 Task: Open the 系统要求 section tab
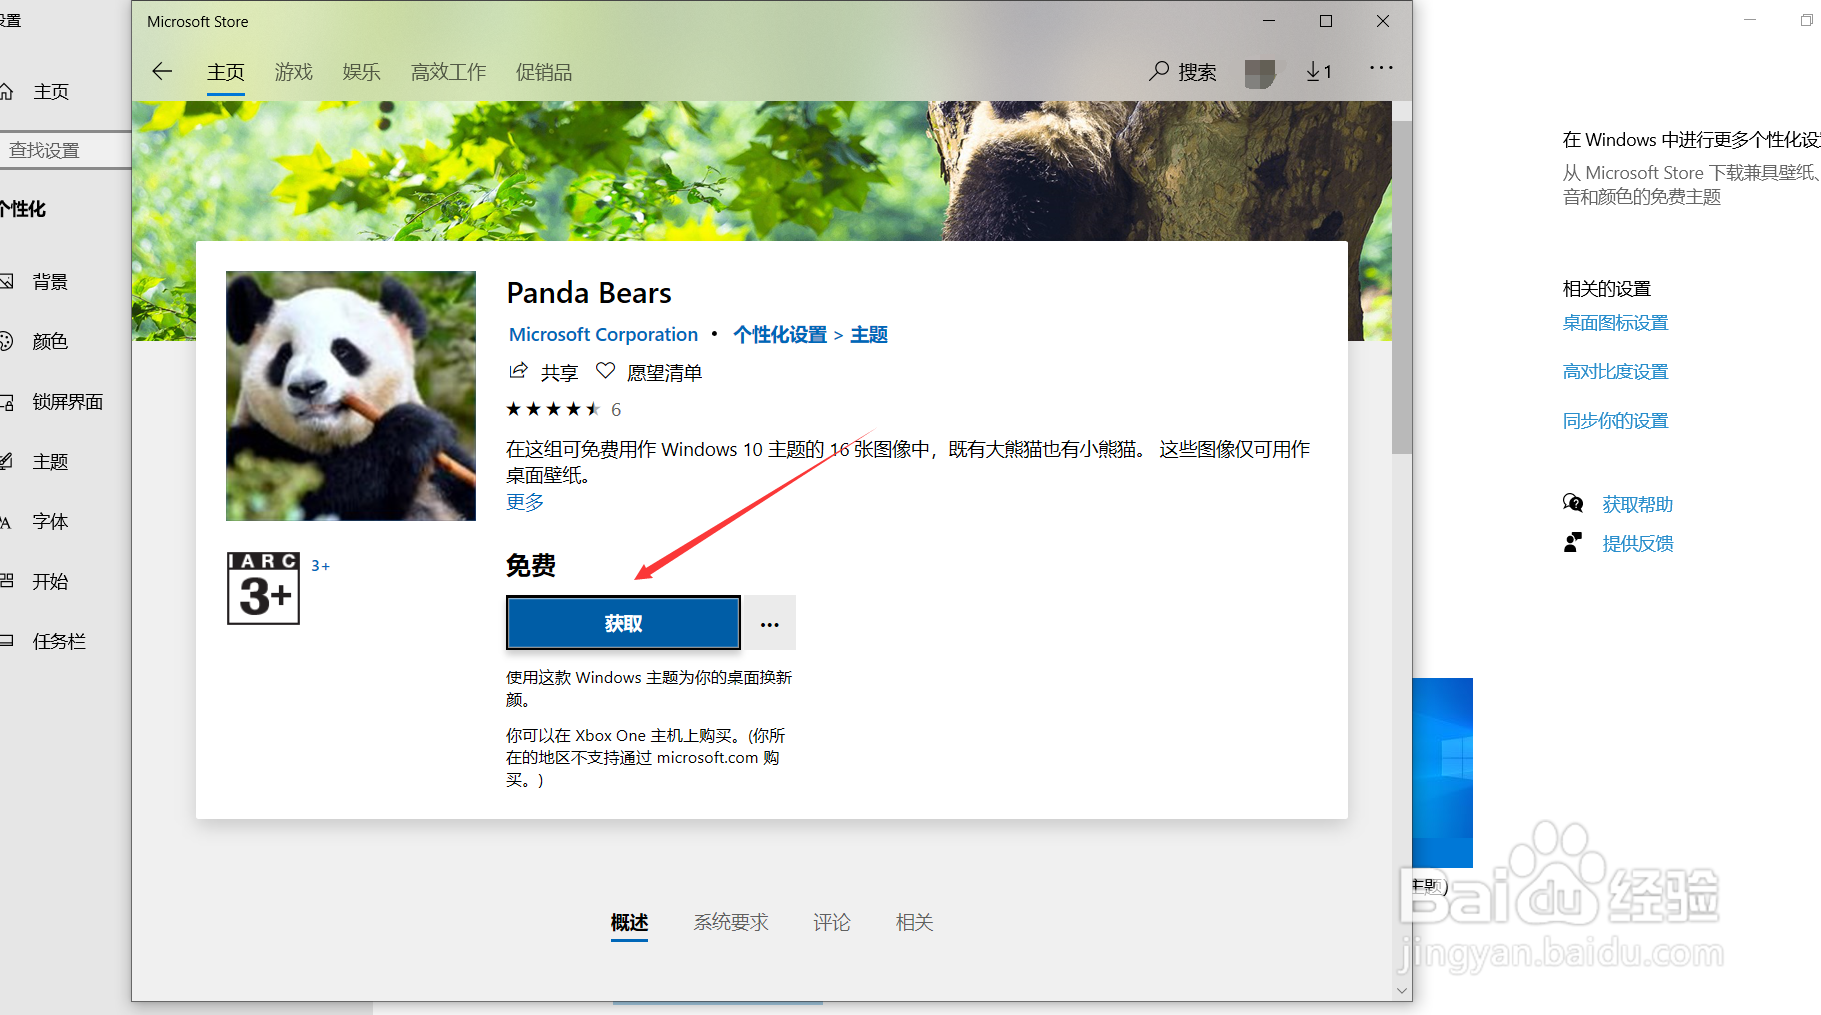click(x=731, y=922)
